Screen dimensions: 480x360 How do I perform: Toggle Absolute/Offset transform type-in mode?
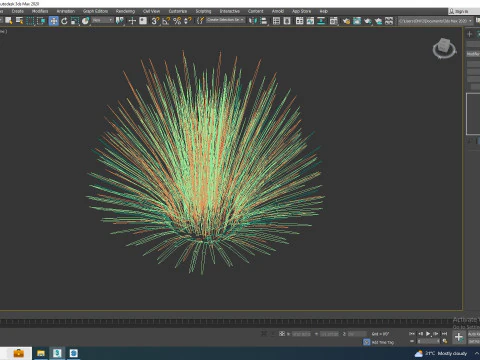(x=282, y=334)
